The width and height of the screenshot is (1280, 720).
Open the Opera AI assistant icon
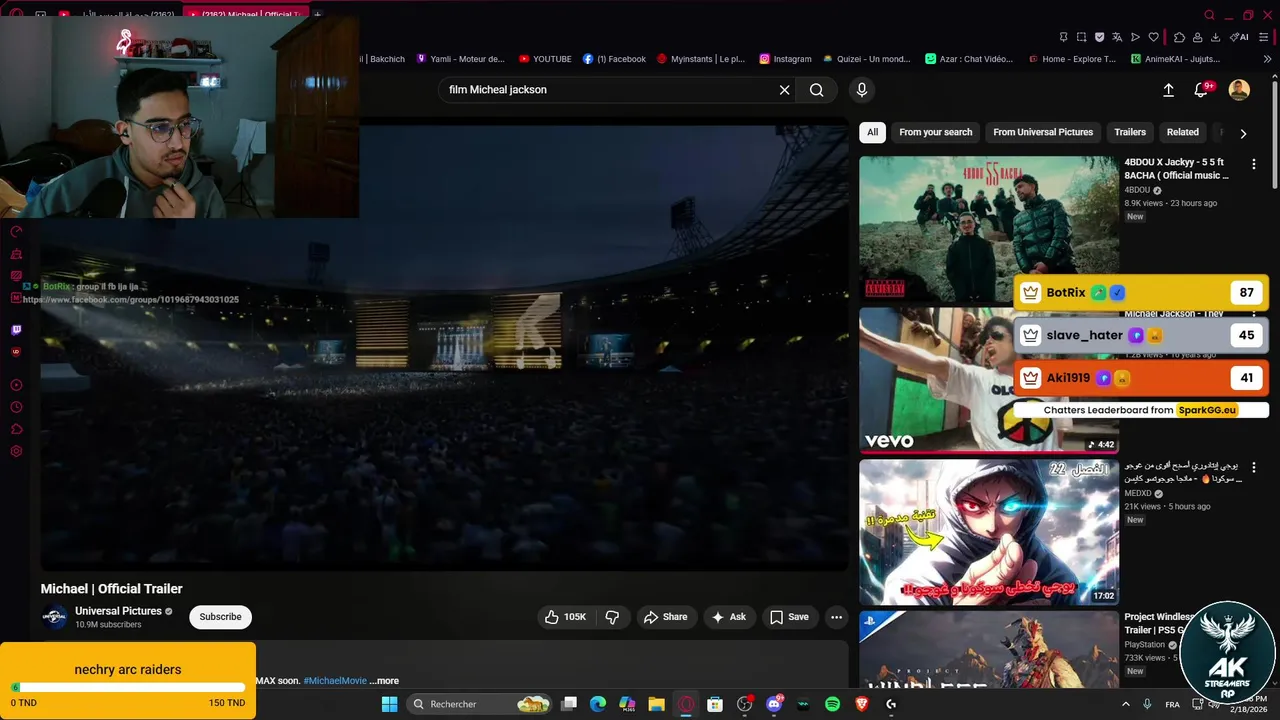point(1240,37)
